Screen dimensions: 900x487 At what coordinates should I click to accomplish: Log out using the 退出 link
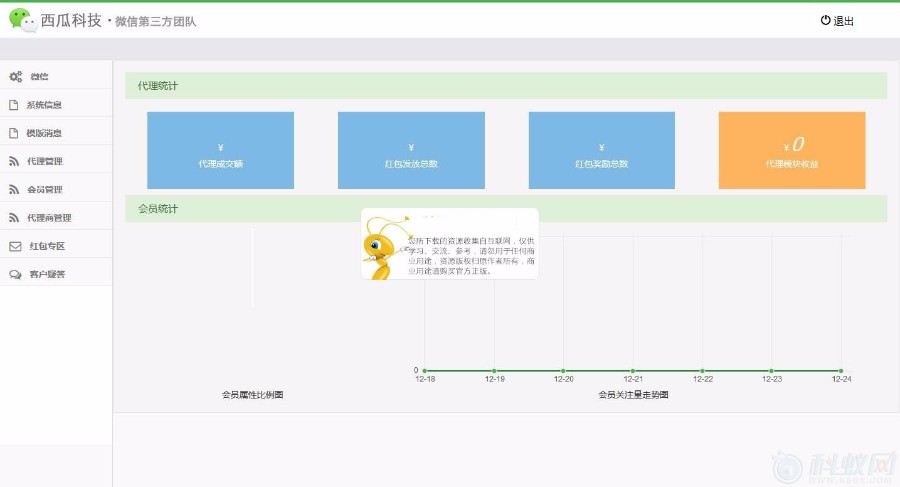[x=837, y=21]
